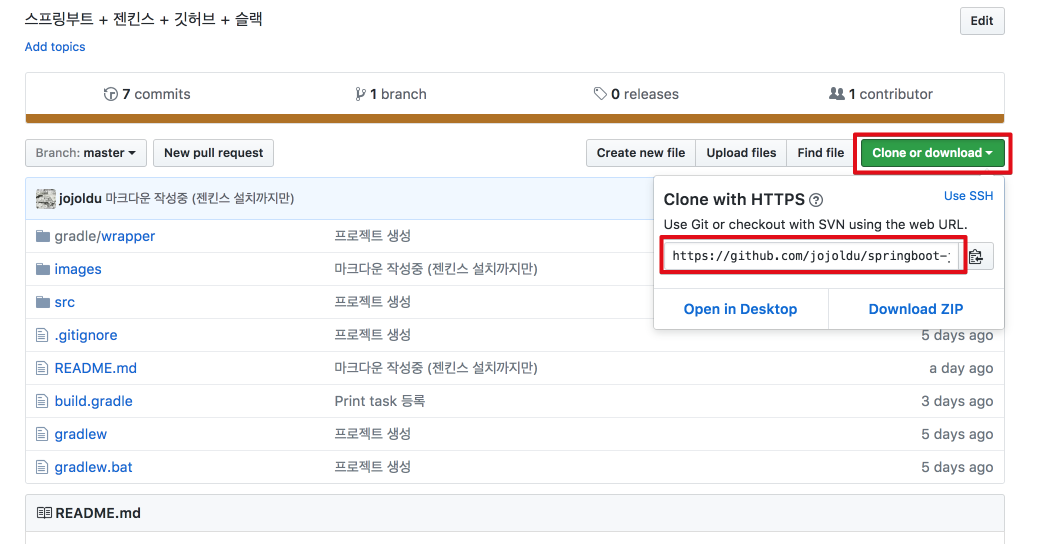Click the people icon beside 1 contributor

(x=837, y=94)
